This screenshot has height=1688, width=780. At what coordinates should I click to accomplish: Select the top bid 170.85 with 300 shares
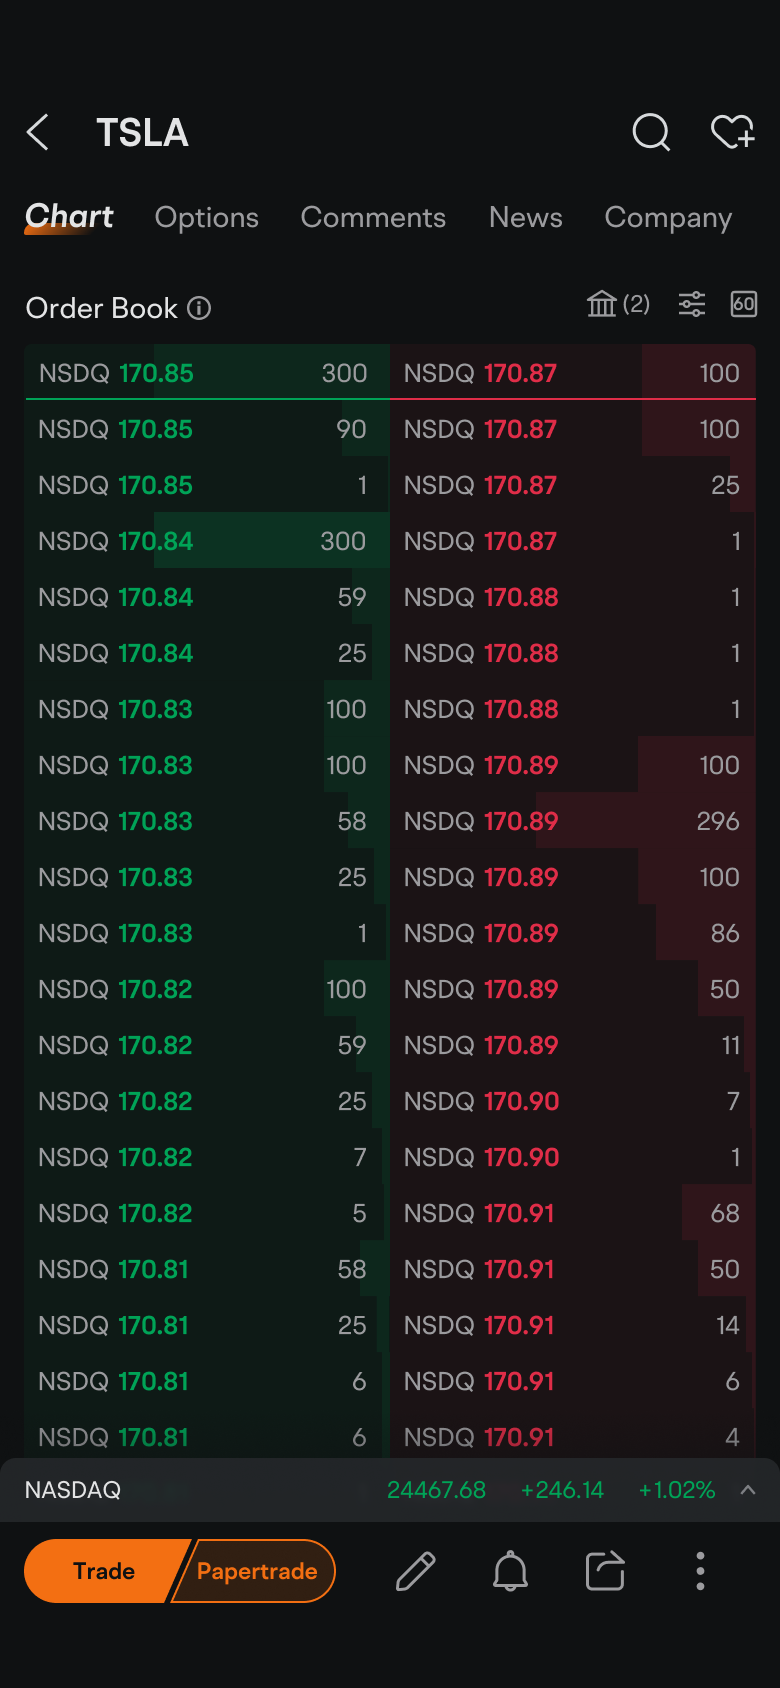[207, 372]
